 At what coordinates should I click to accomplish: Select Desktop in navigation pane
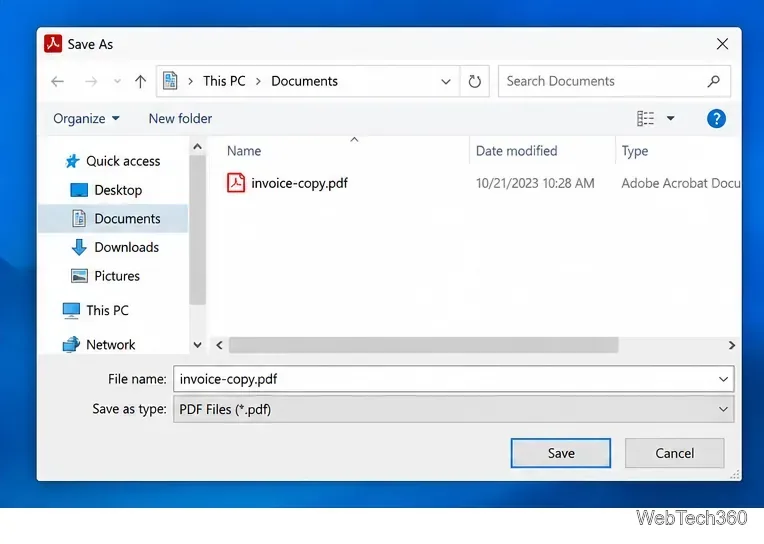(118, 190)
